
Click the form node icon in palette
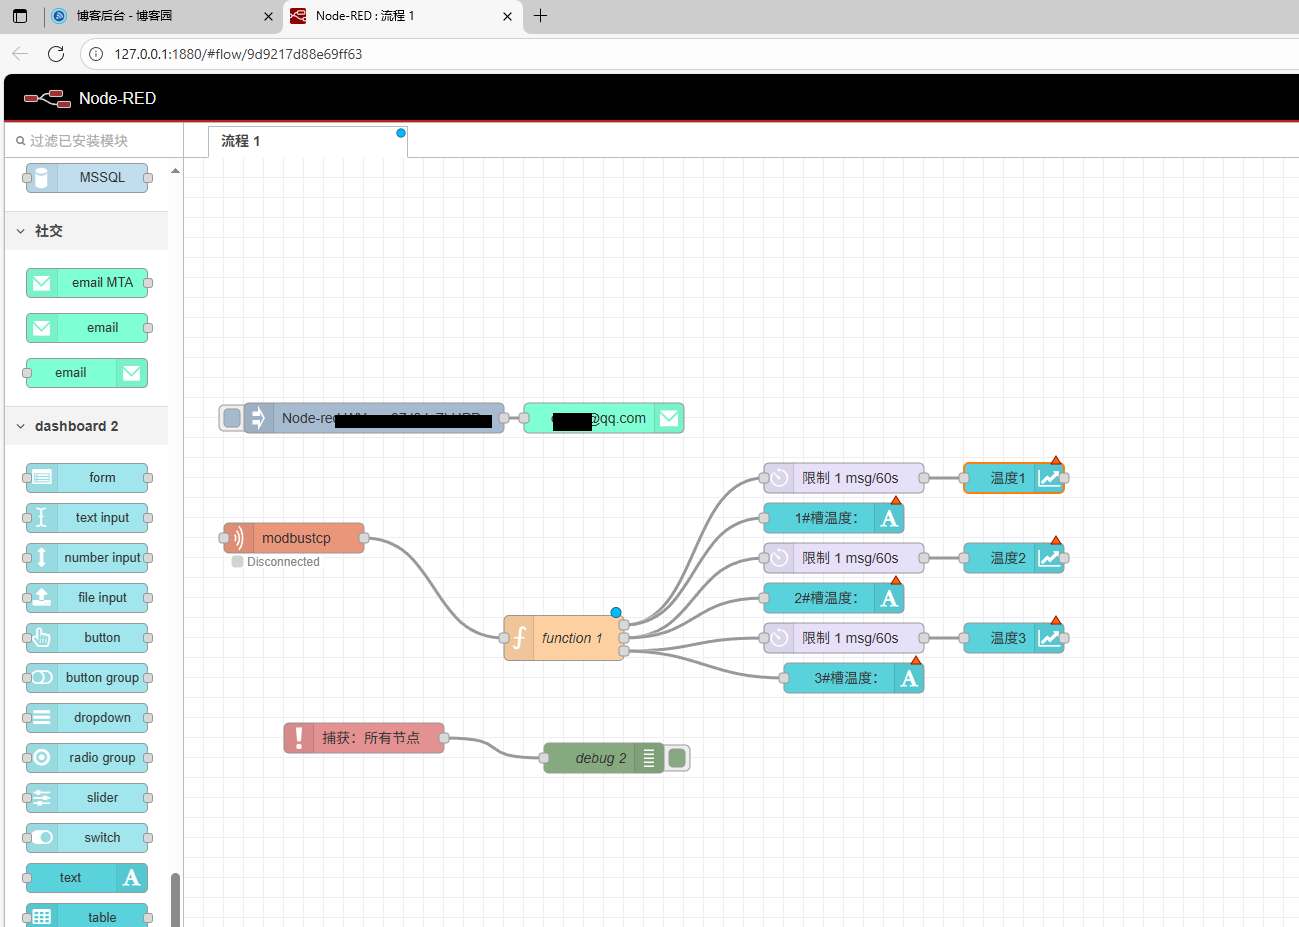click(42, 478)
